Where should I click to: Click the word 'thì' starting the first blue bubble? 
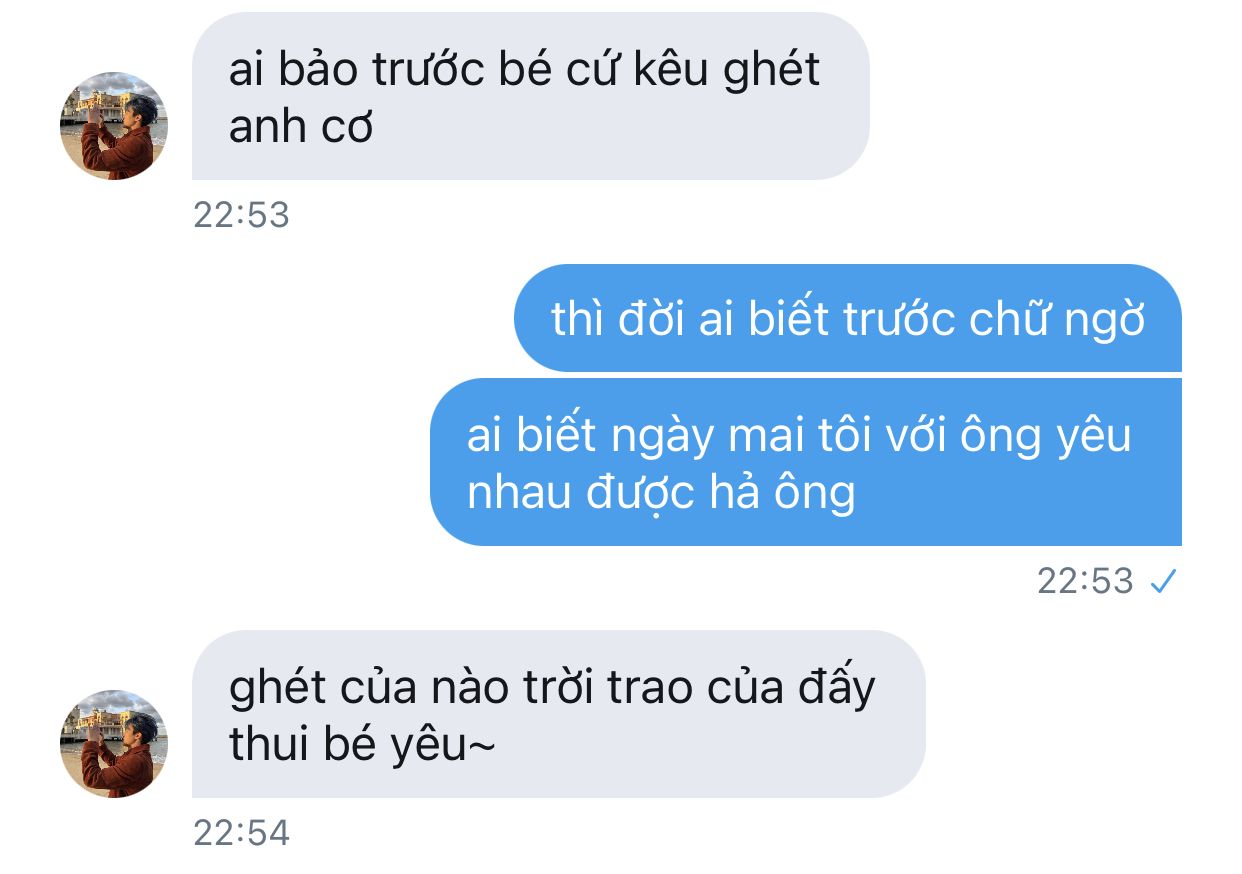pos(579,319)
